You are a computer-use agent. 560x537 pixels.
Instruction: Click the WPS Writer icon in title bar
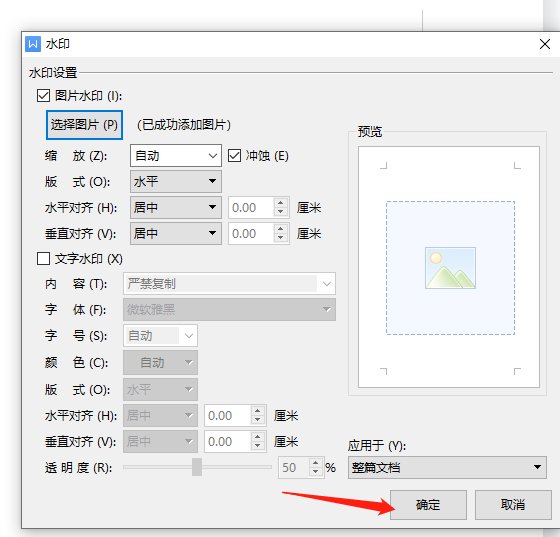[33, 44]
